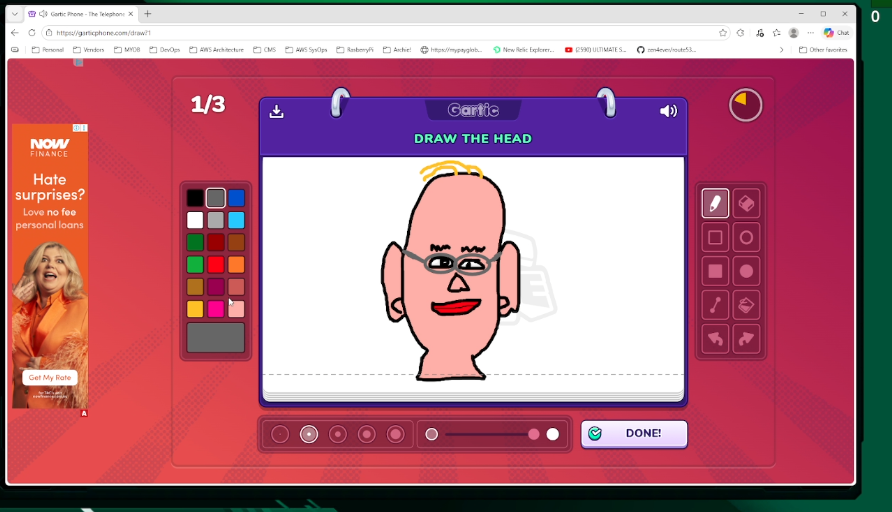Pick the filled circle tool
Image resolution: width=892 pixels, height=512 pixels.
pyautogui.click(x=746, y=271)
